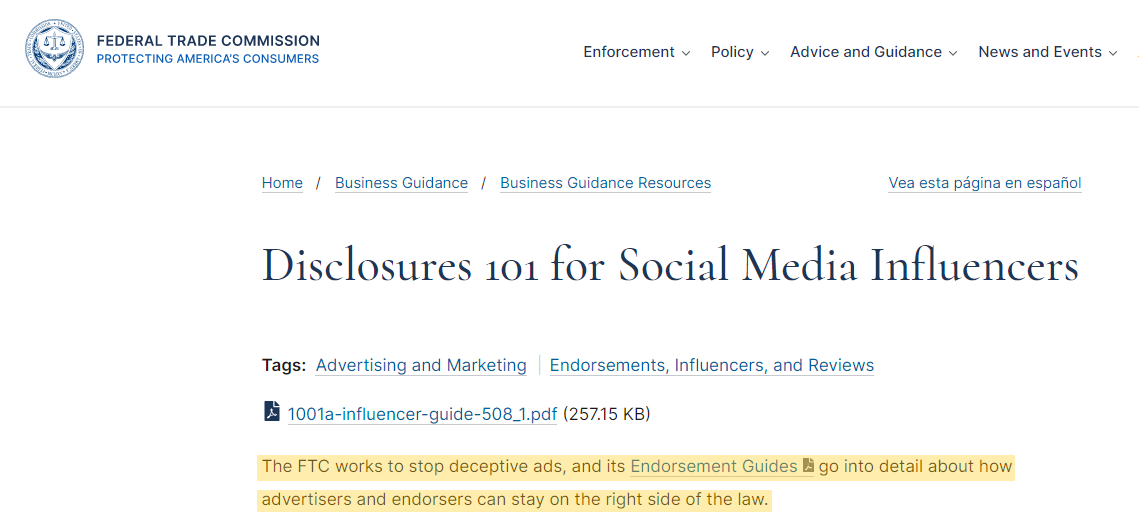Image resolution: width=1139 pixels, height=529 pixels.
Task: Expand the News and Events chevron arrow
Action: tap(1113, 53)
